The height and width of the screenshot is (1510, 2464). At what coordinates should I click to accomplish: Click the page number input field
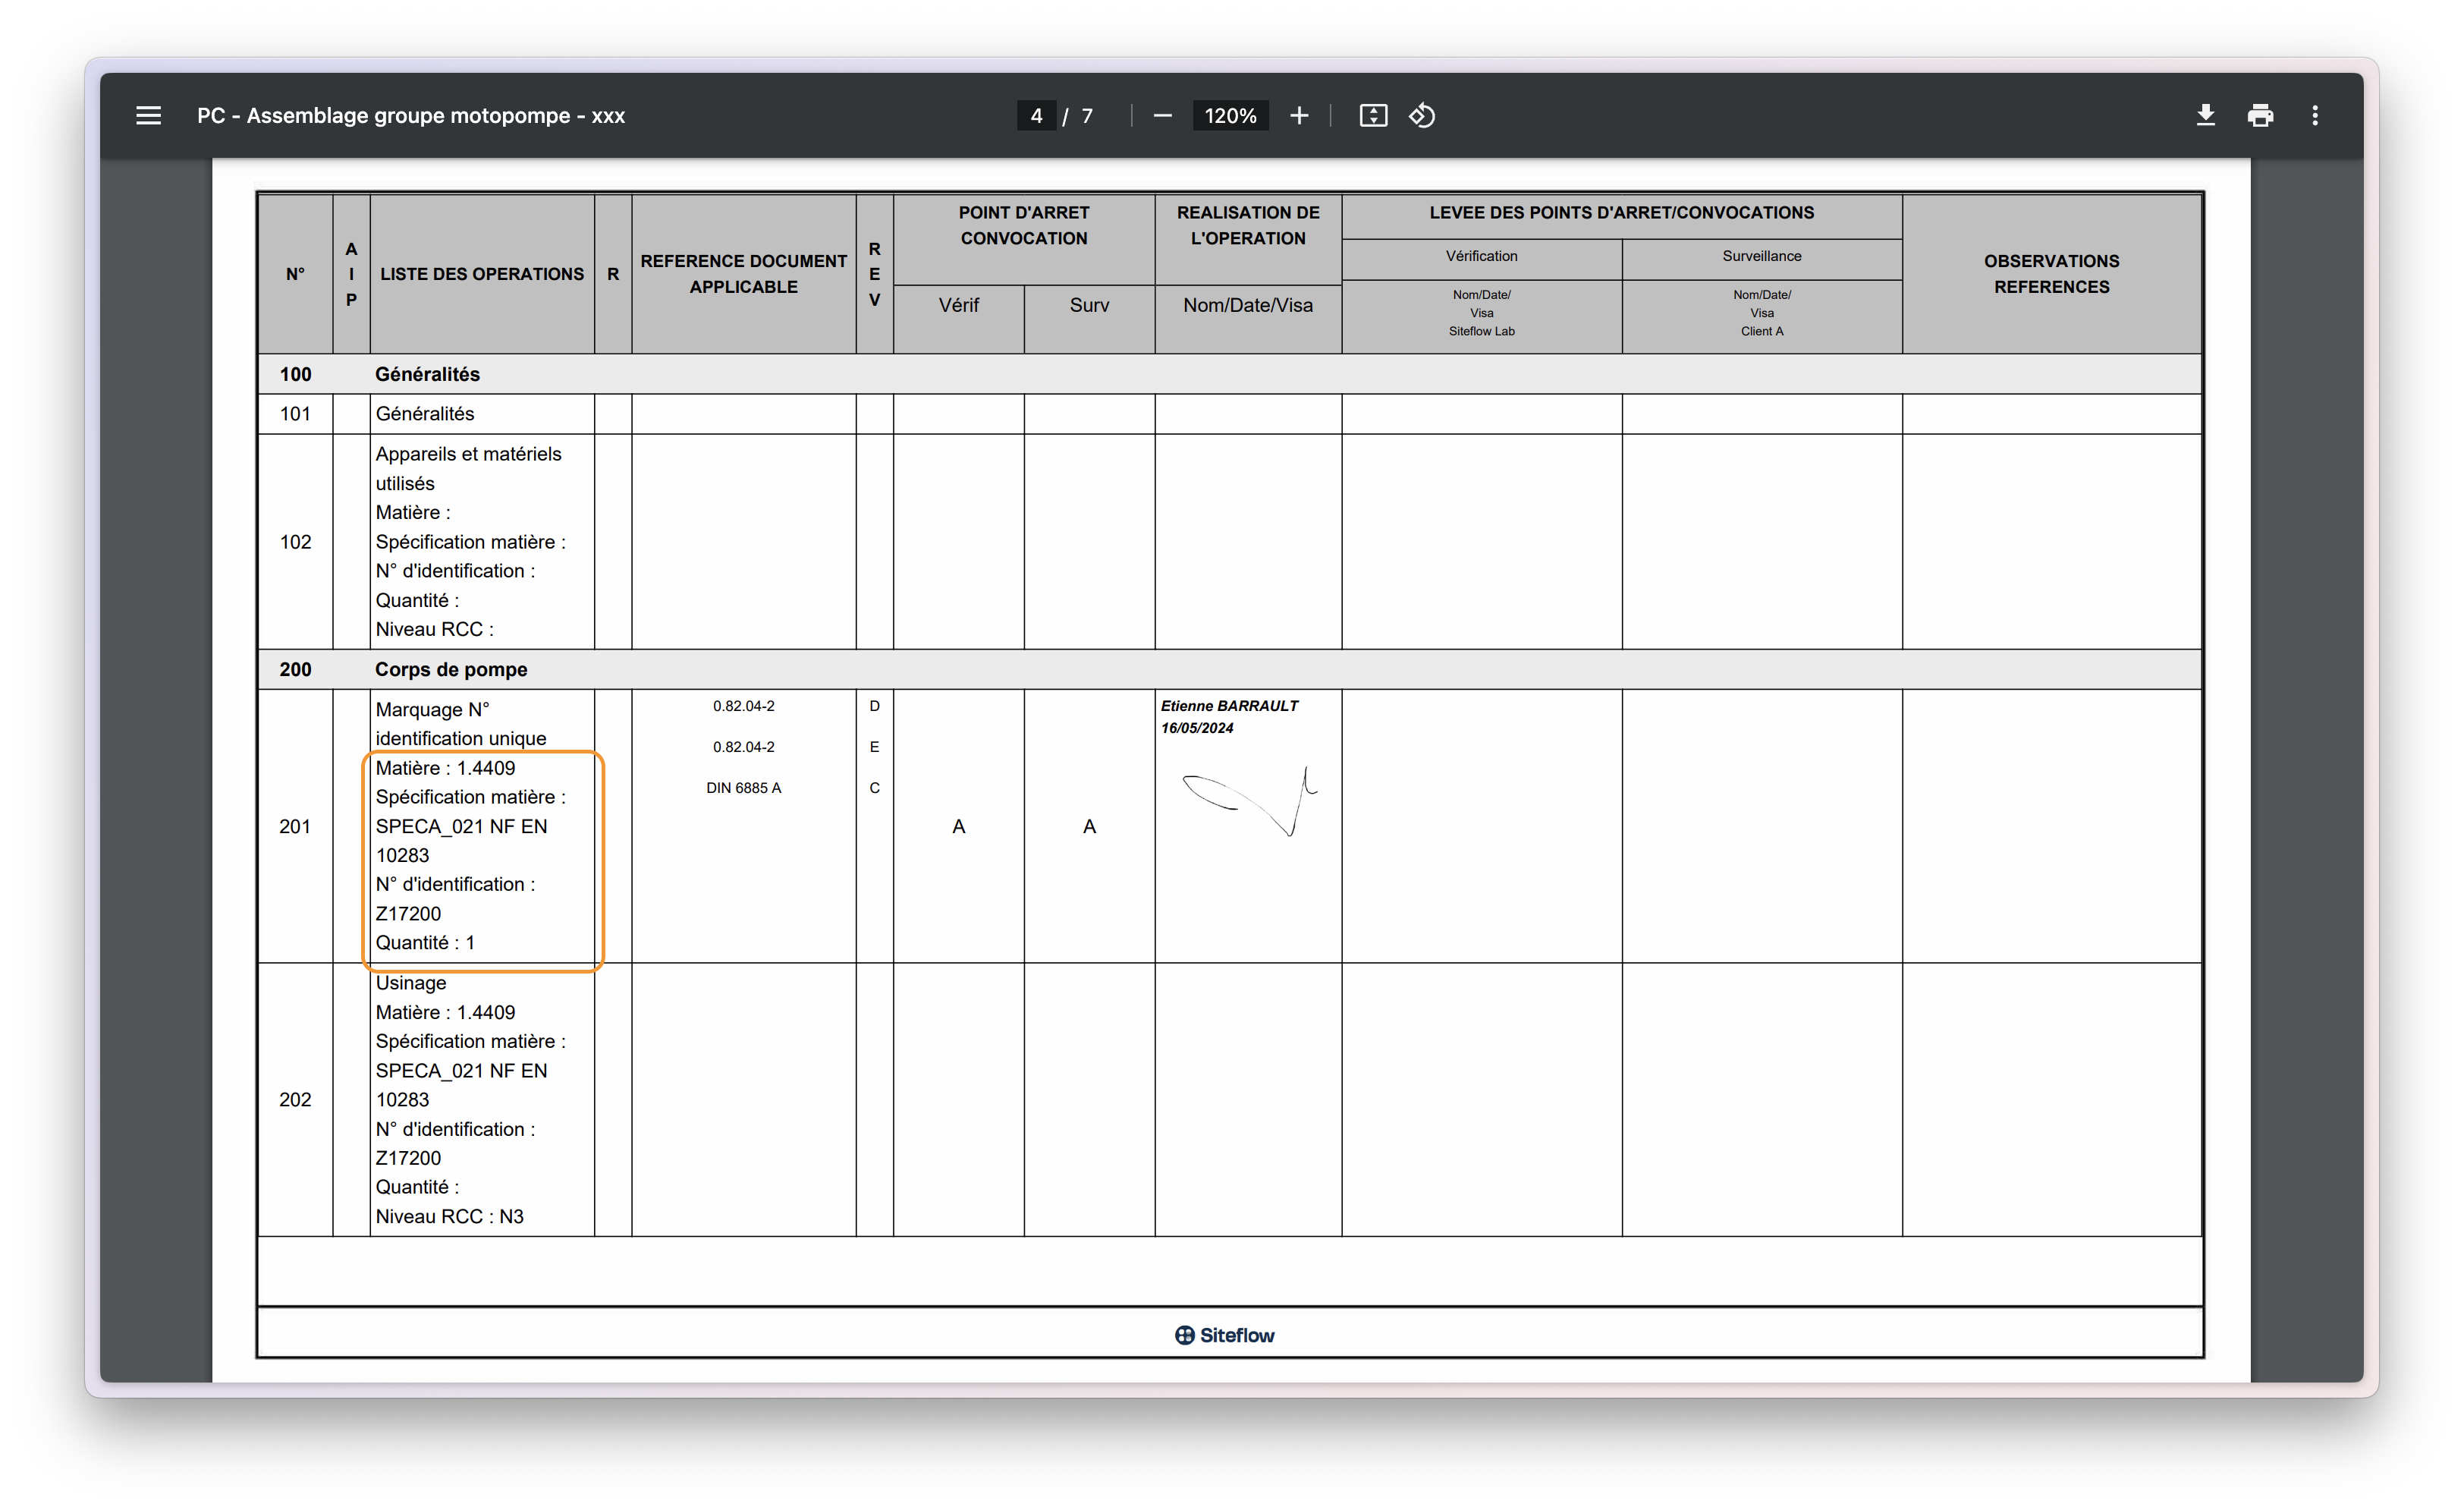[x=1036, y=116]
